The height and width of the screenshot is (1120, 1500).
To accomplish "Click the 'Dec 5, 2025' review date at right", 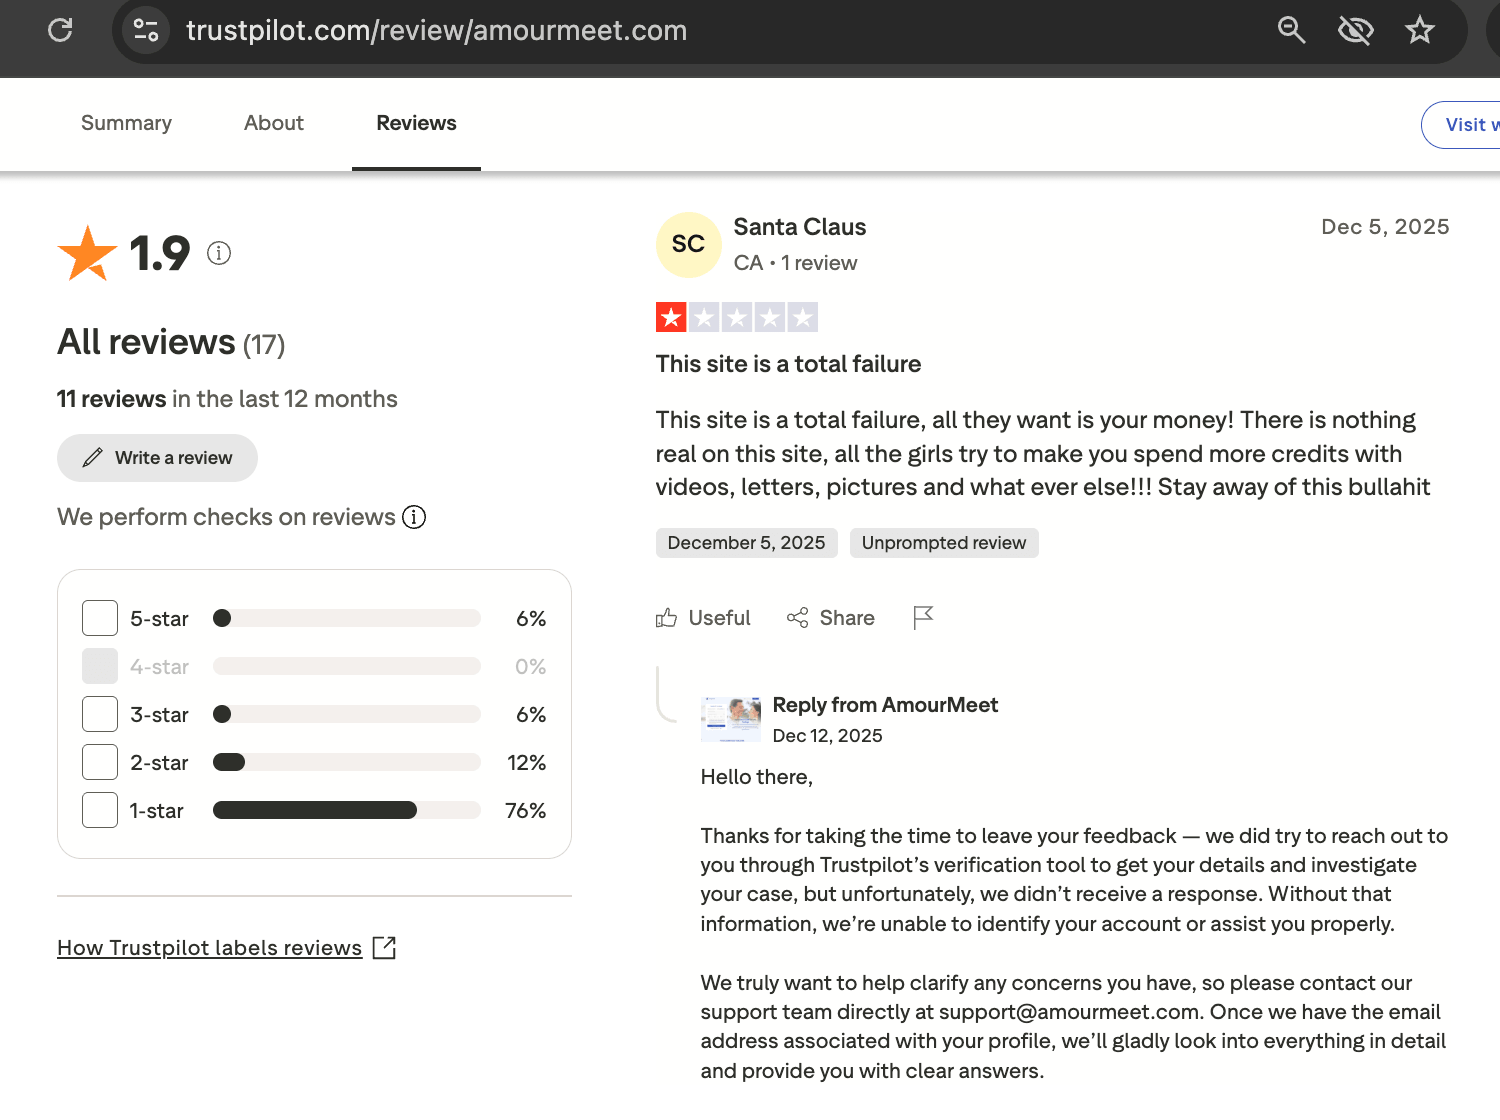I will (1385, 227).
